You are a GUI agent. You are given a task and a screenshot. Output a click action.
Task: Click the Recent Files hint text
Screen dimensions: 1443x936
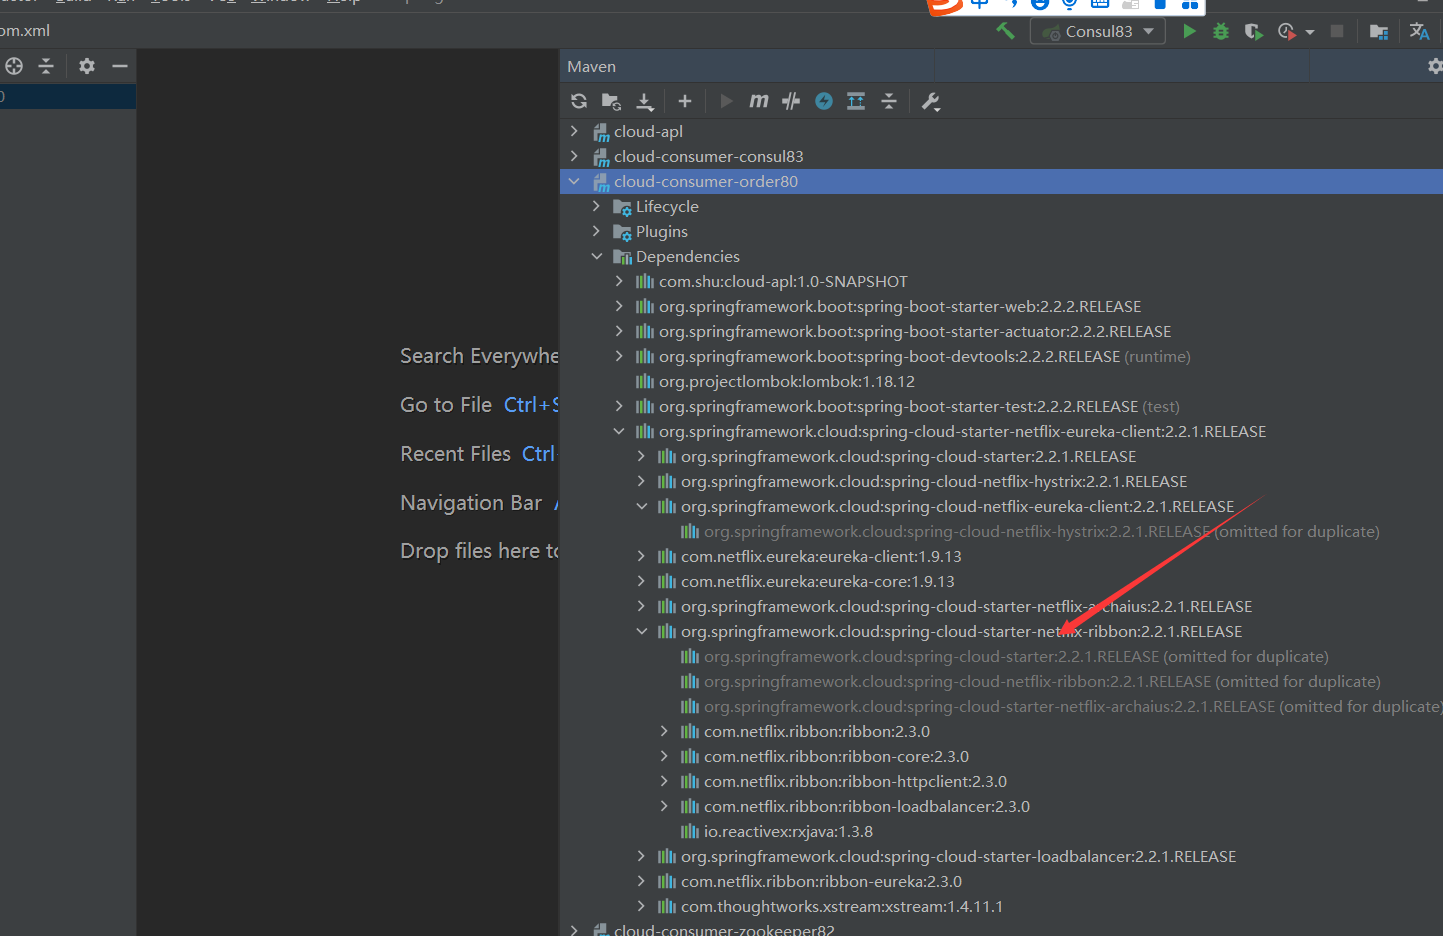[455, 453]
